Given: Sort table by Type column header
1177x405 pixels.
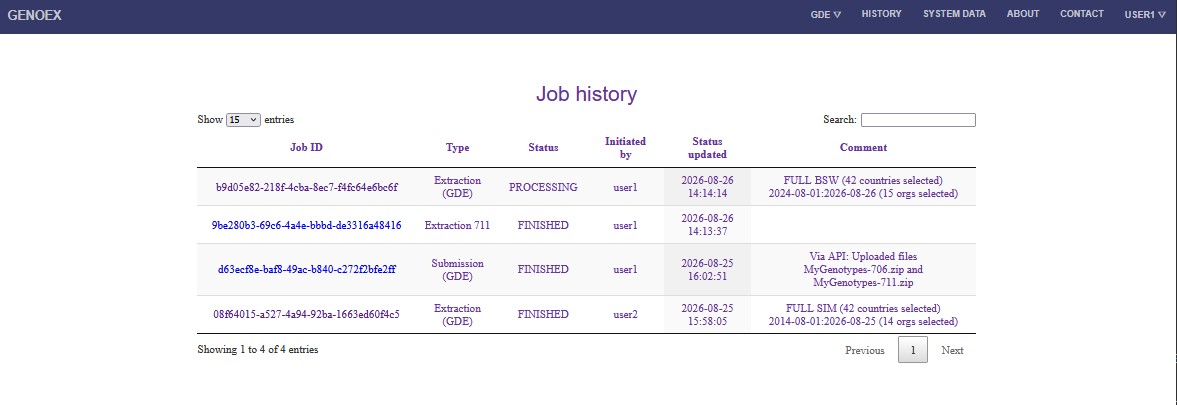Looking at the screenshot, I should click(457, 148).
